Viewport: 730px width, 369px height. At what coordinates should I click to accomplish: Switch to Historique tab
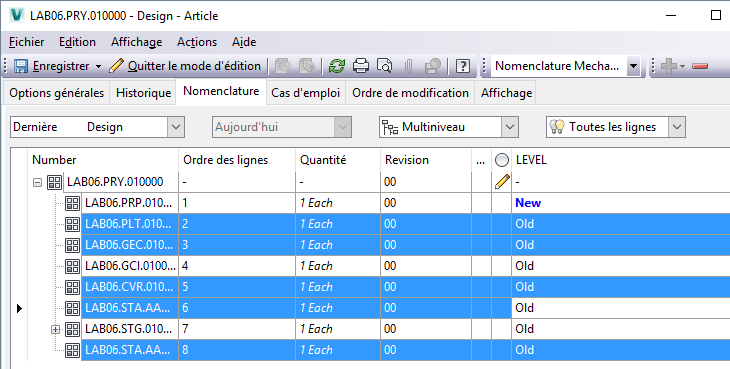click(143, 93)
